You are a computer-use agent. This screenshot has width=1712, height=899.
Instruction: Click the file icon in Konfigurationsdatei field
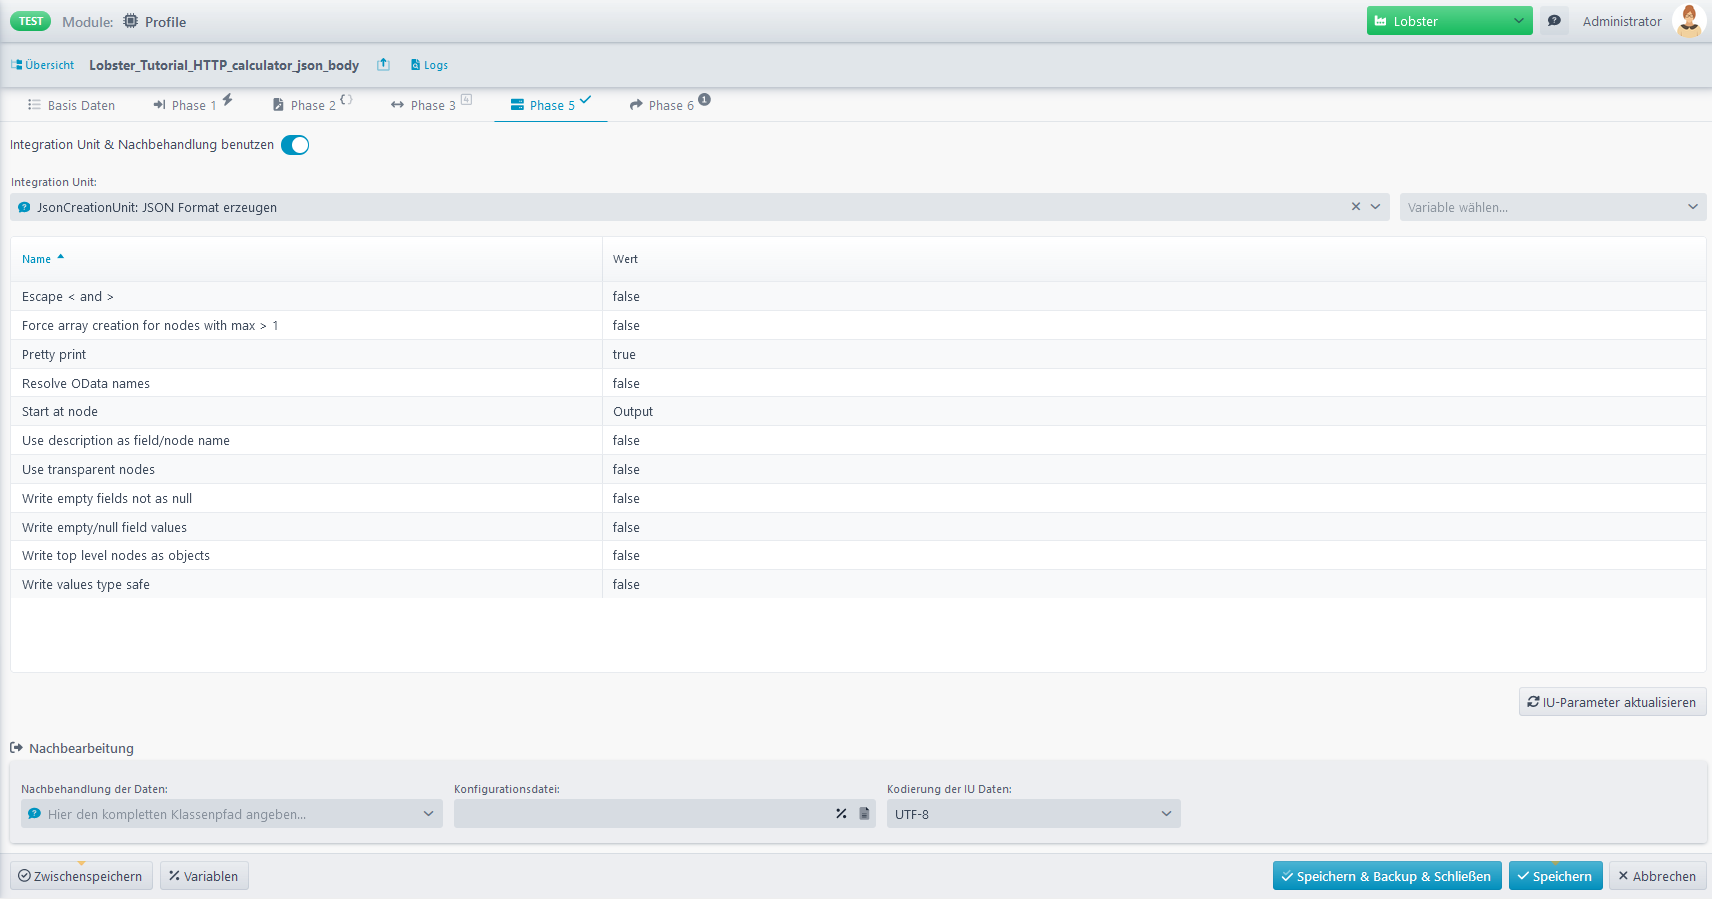[864, 814]
